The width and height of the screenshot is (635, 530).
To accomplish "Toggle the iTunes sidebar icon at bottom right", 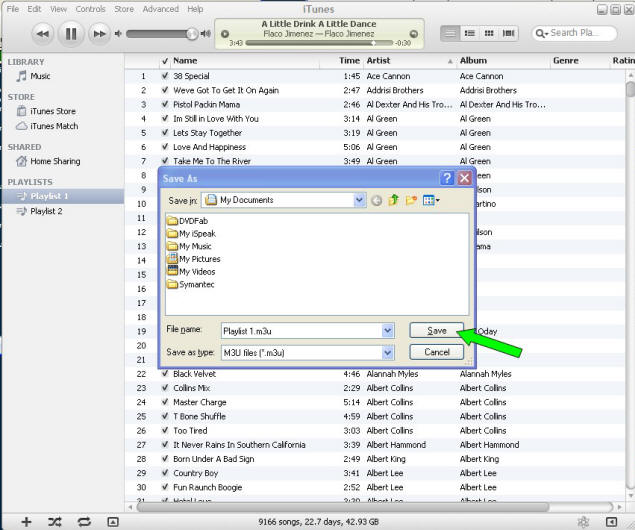I will [611, 521].
